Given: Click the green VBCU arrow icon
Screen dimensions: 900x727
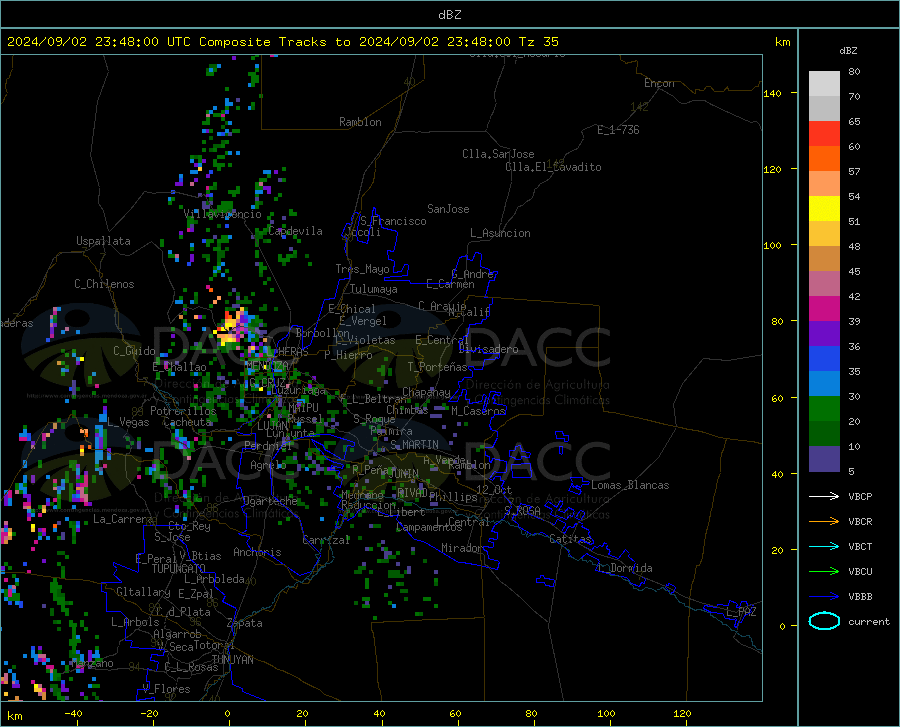Looking at the screenshot, I should click(824, 572).
